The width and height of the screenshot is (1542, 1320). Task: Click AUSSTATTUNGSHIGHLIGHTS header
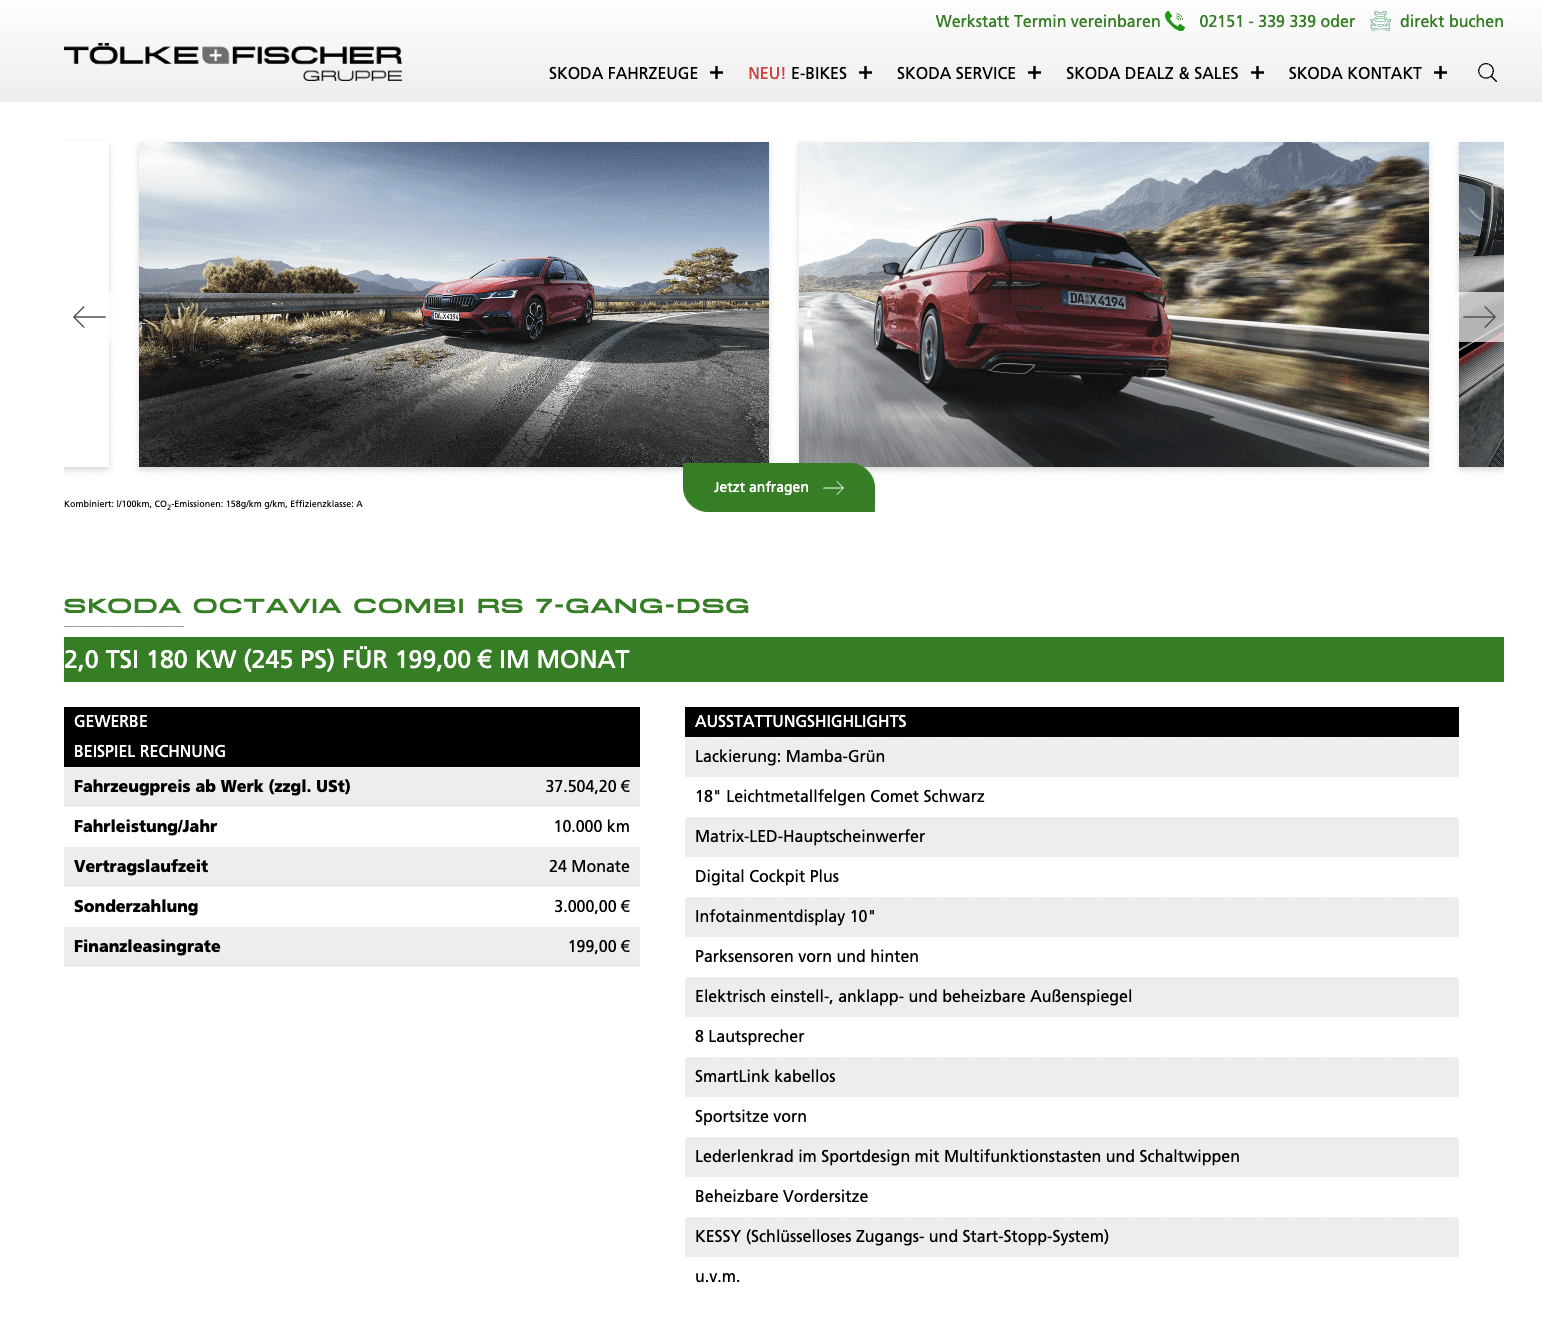coord(1072,721)
